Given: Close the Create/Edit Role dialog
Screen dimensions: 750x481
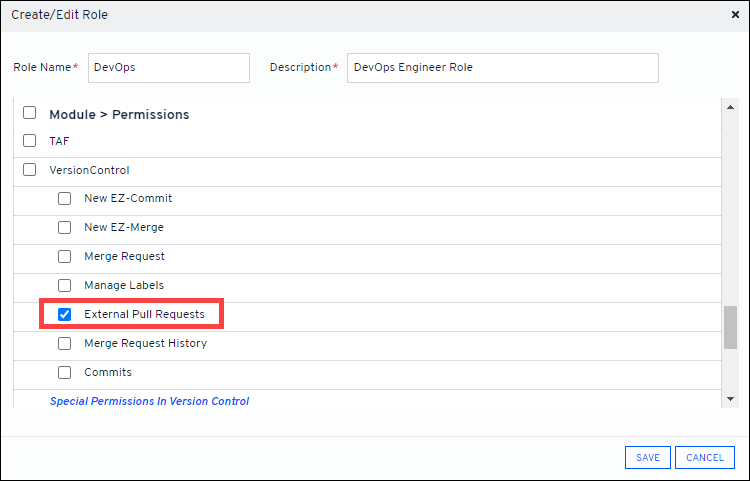Looking at the screenshot, I should pyautogui.click(x=736, y=15).
